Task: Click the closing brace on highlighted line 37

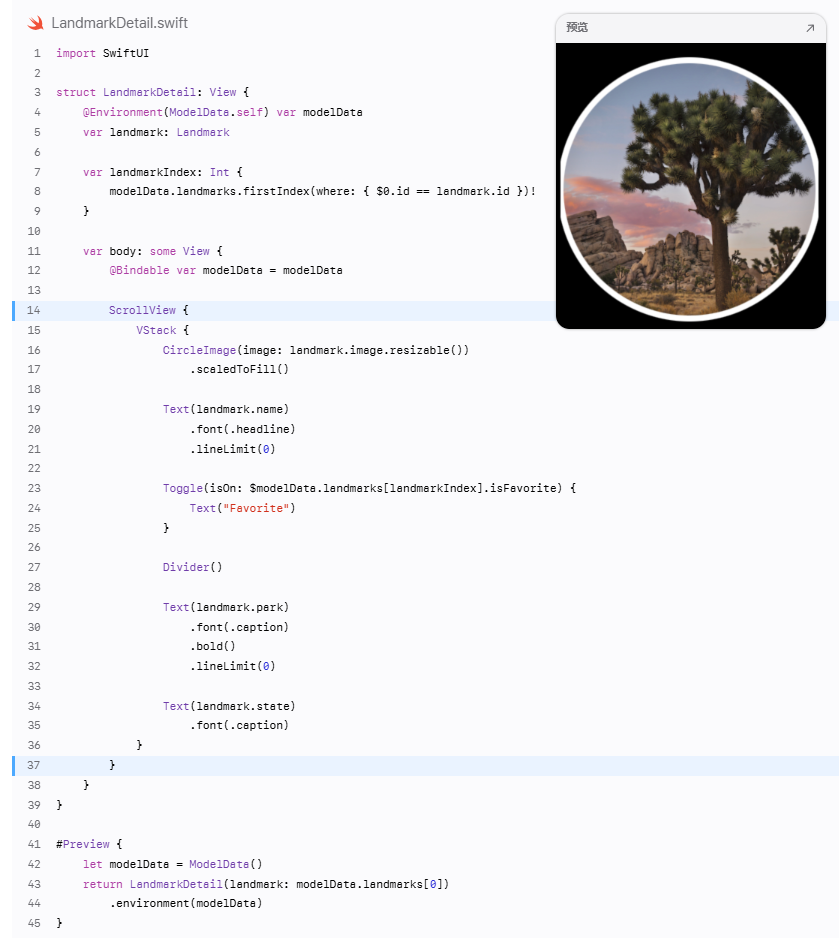Action: point(112,765)
